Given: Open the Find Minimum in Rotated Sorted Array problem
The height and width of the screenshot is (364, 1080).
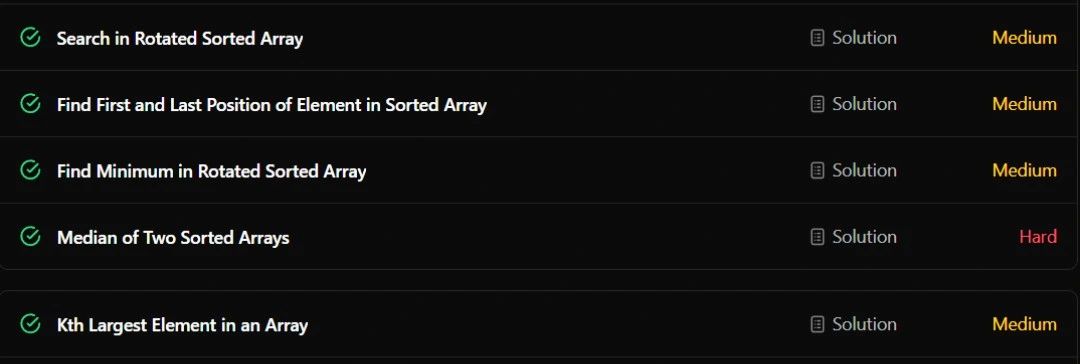Looking at the screenshot, I should tap(211, 171).
